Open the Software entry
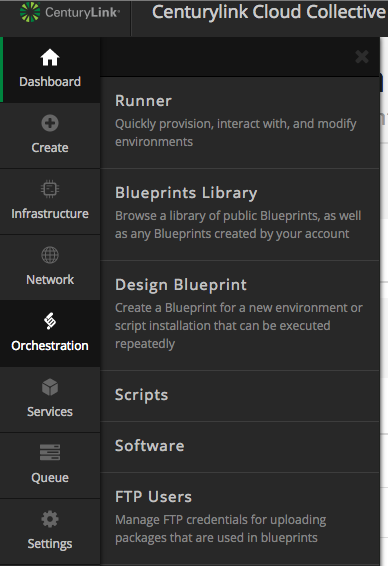 pos(240,447)
